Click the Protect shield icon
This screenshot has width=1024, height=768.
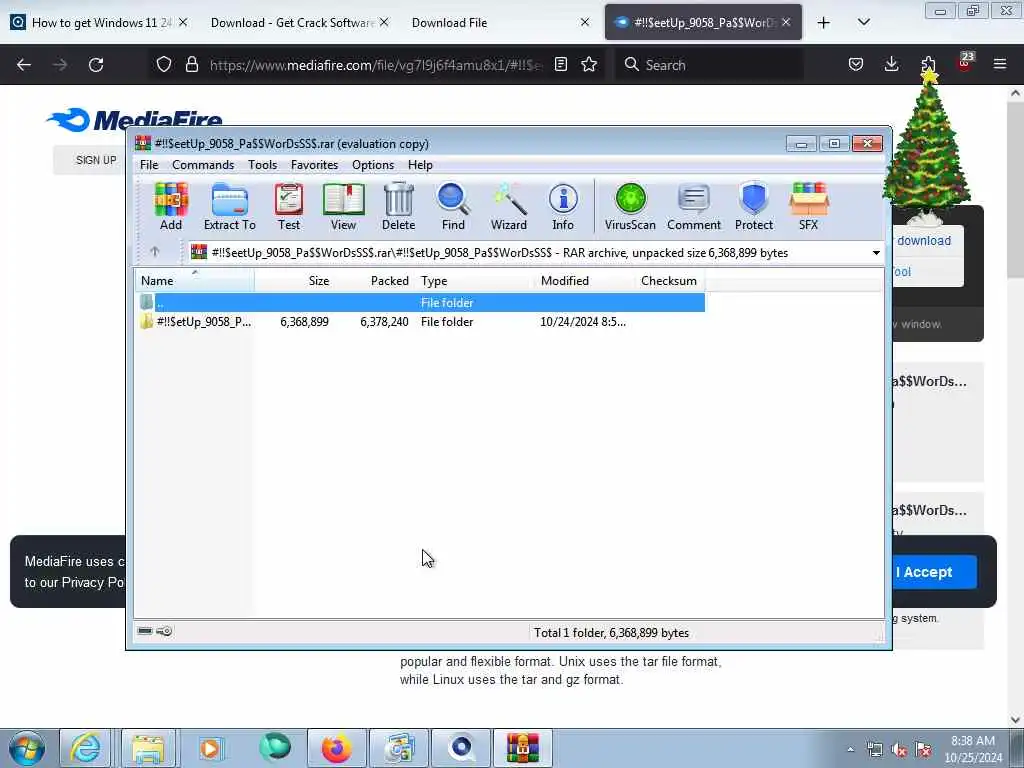coord(754,206)
